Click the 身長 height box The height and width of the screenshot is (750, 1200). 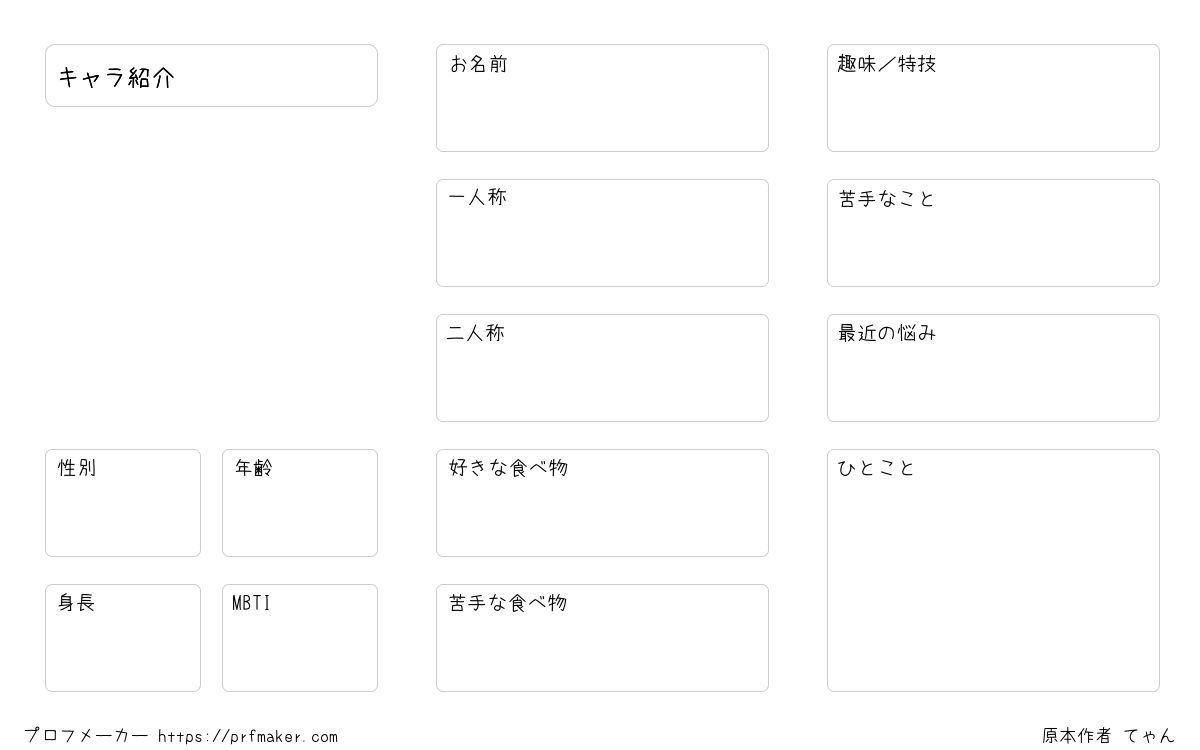click(x=123, y=638)
